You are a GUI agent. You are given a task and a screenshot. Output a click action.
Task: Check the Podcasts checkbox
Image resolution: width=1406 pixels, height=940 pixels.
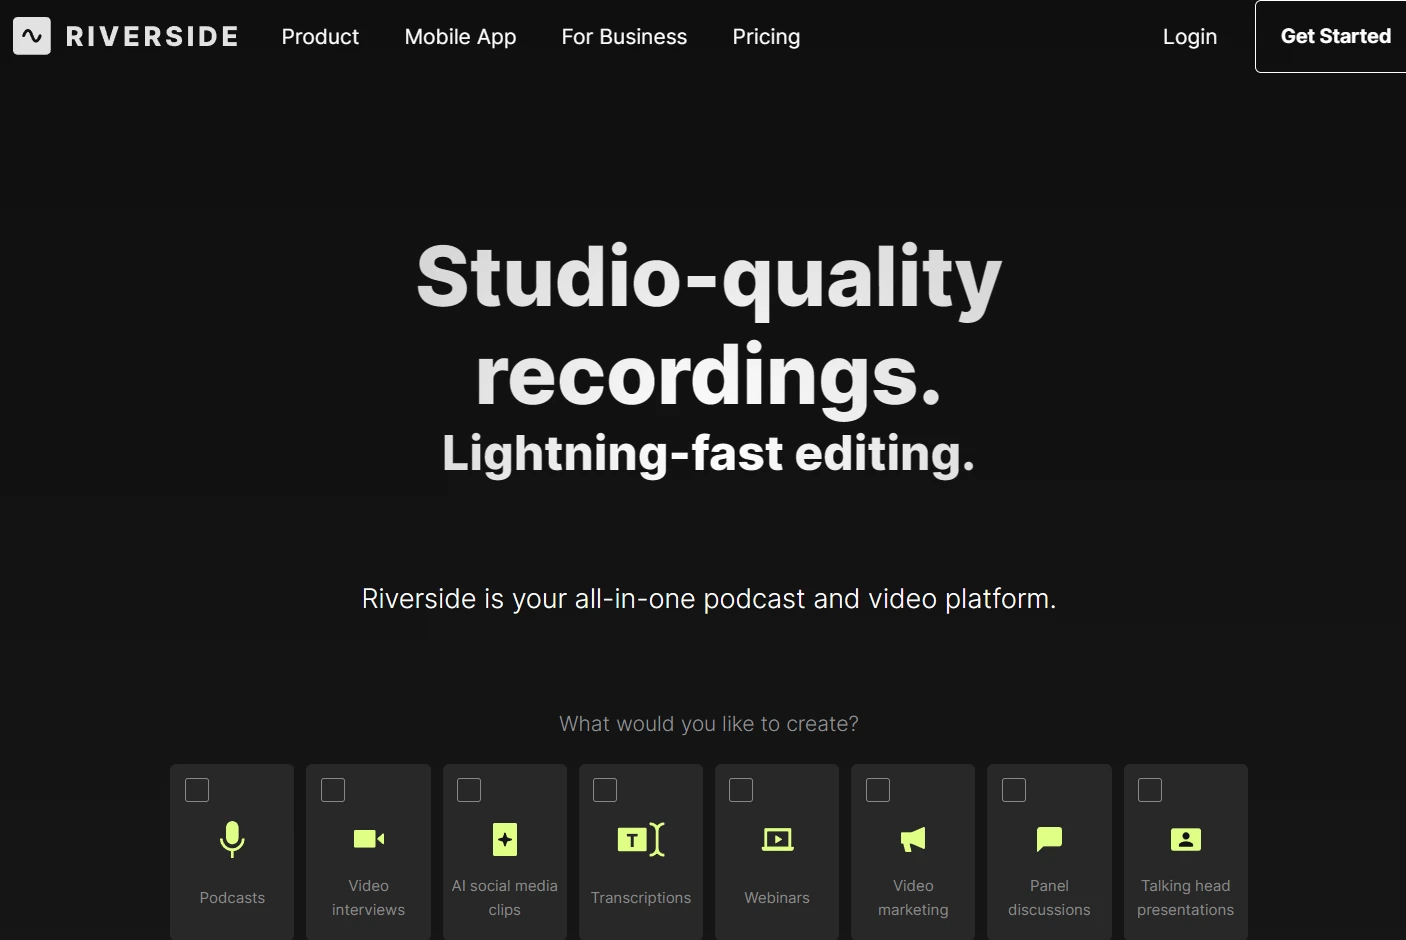pos(197,790)
